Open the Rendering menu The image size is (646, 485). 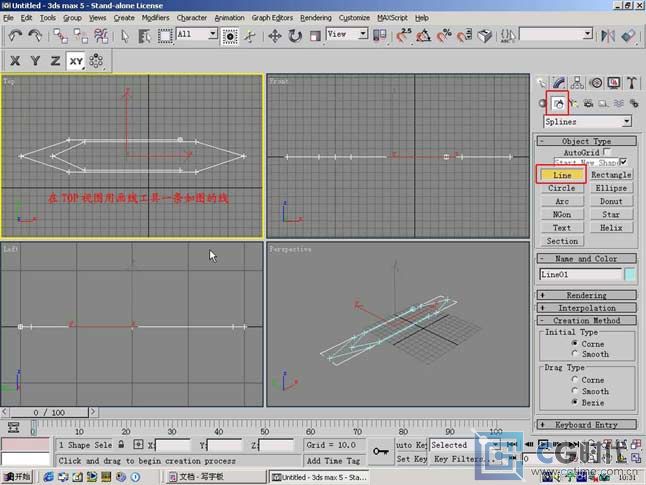pos(316,18)
